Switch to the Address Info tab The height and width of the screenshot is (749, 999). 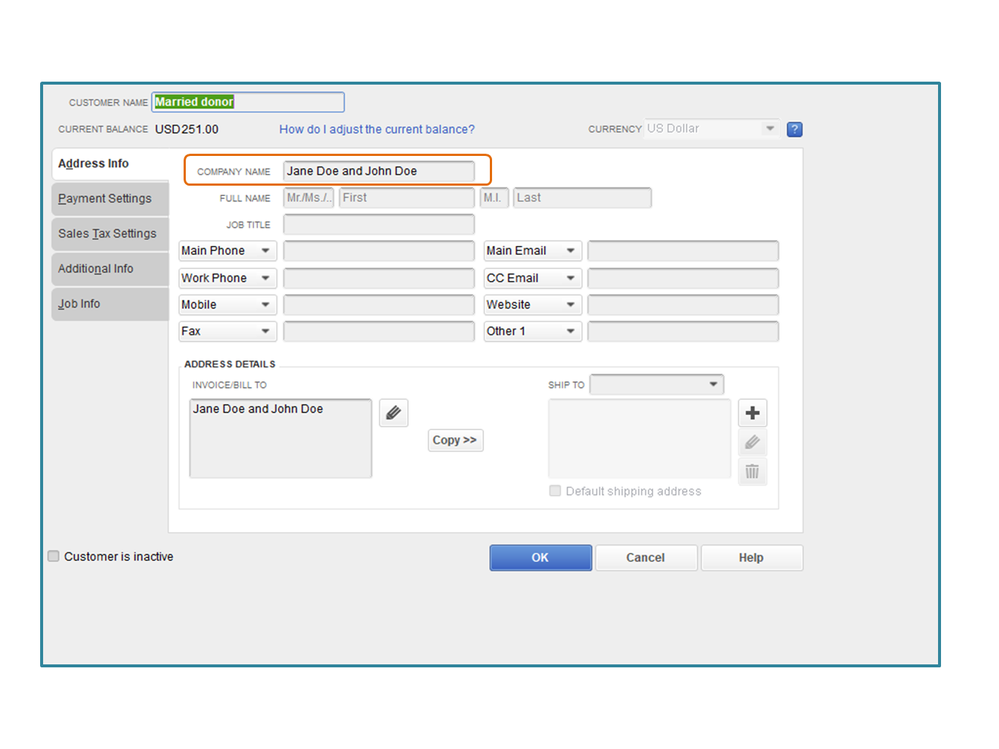point(110,164)
